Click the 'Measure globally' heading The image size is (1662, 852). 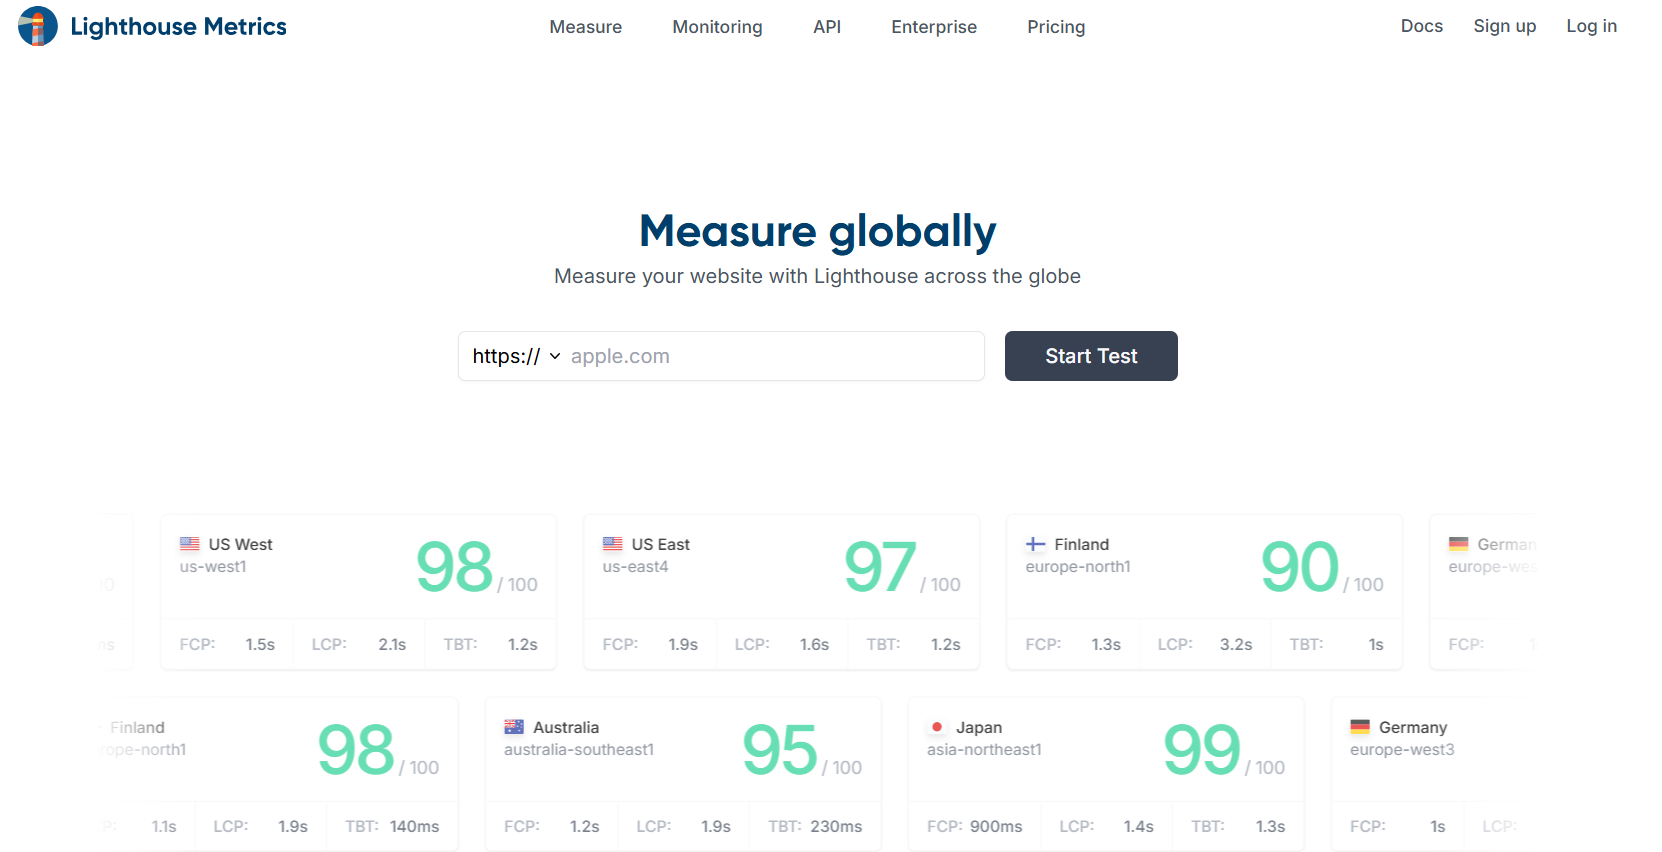(818, 231)
